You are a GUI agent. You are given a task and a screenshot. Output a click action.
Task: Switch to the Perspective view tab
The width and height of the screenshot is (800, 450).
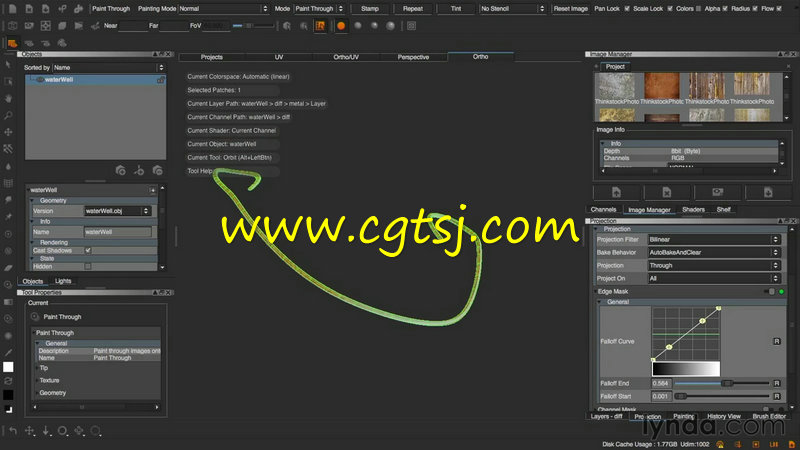pos(413,57)
